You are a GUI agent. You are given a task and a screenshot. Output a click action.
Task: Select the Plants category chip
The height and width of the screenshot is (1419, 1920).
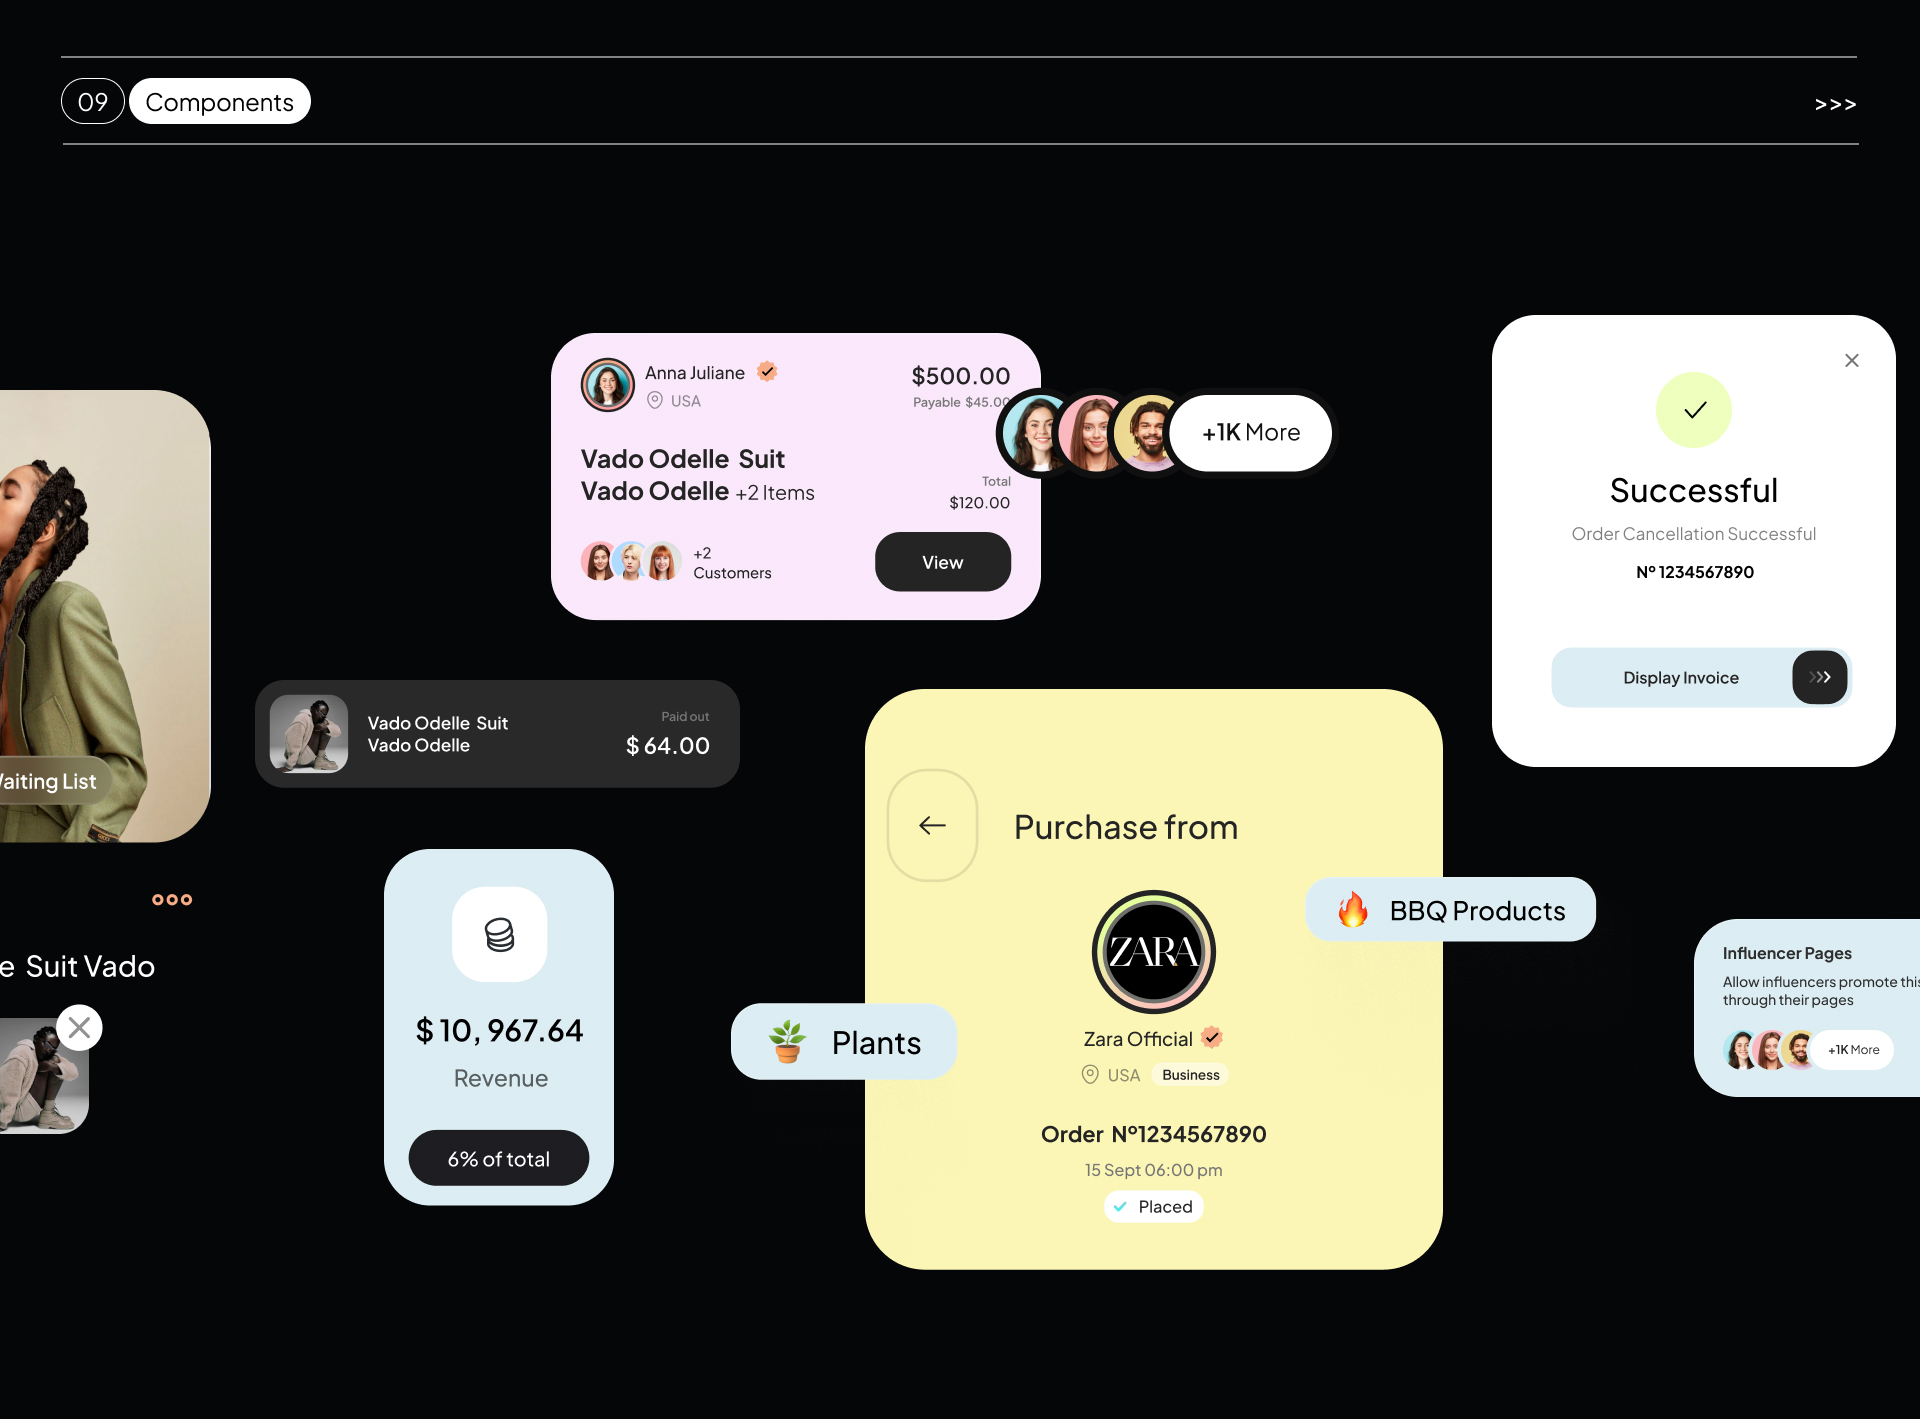[843, 1042]
